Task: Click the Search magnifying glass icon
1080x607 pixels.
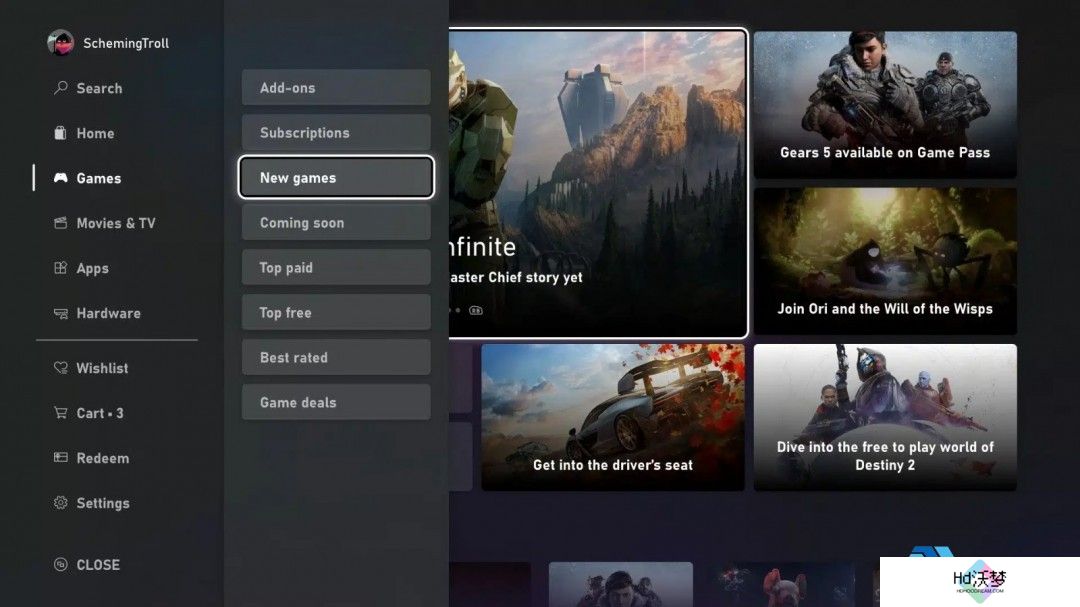Action: click(61, 88)
